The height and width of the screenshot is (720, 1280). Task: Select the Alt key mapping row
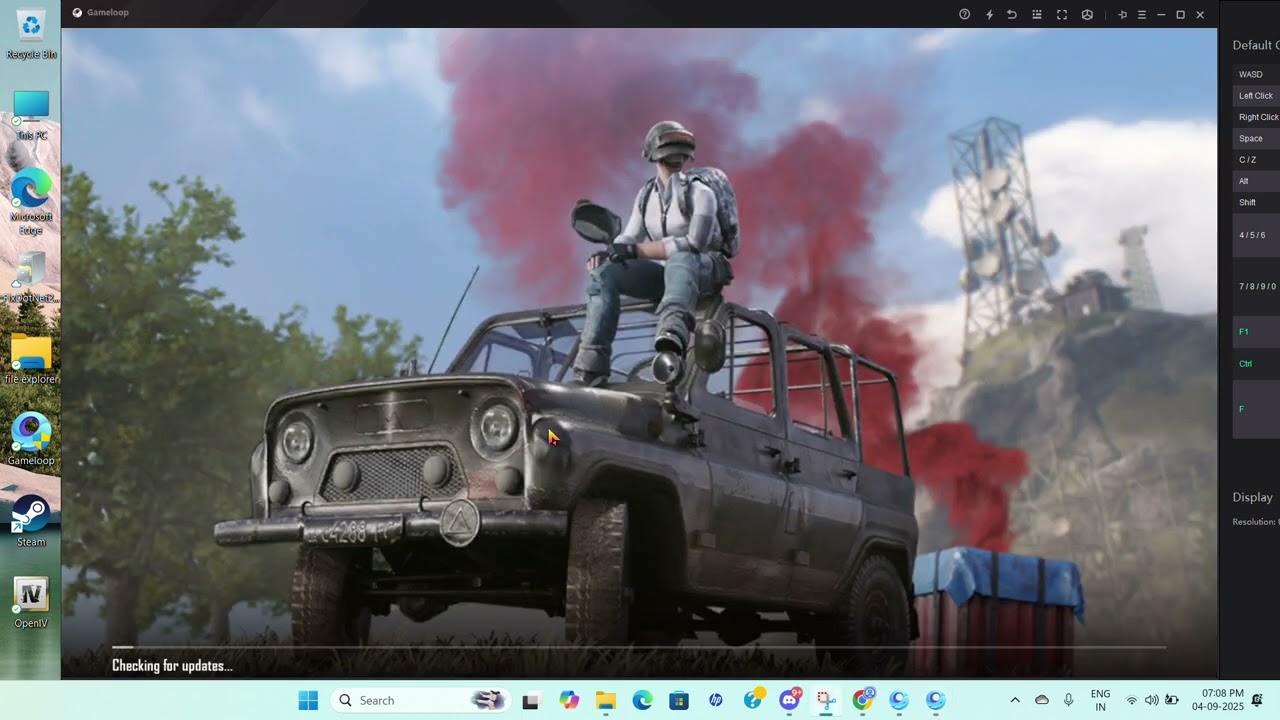point(1256,181)
